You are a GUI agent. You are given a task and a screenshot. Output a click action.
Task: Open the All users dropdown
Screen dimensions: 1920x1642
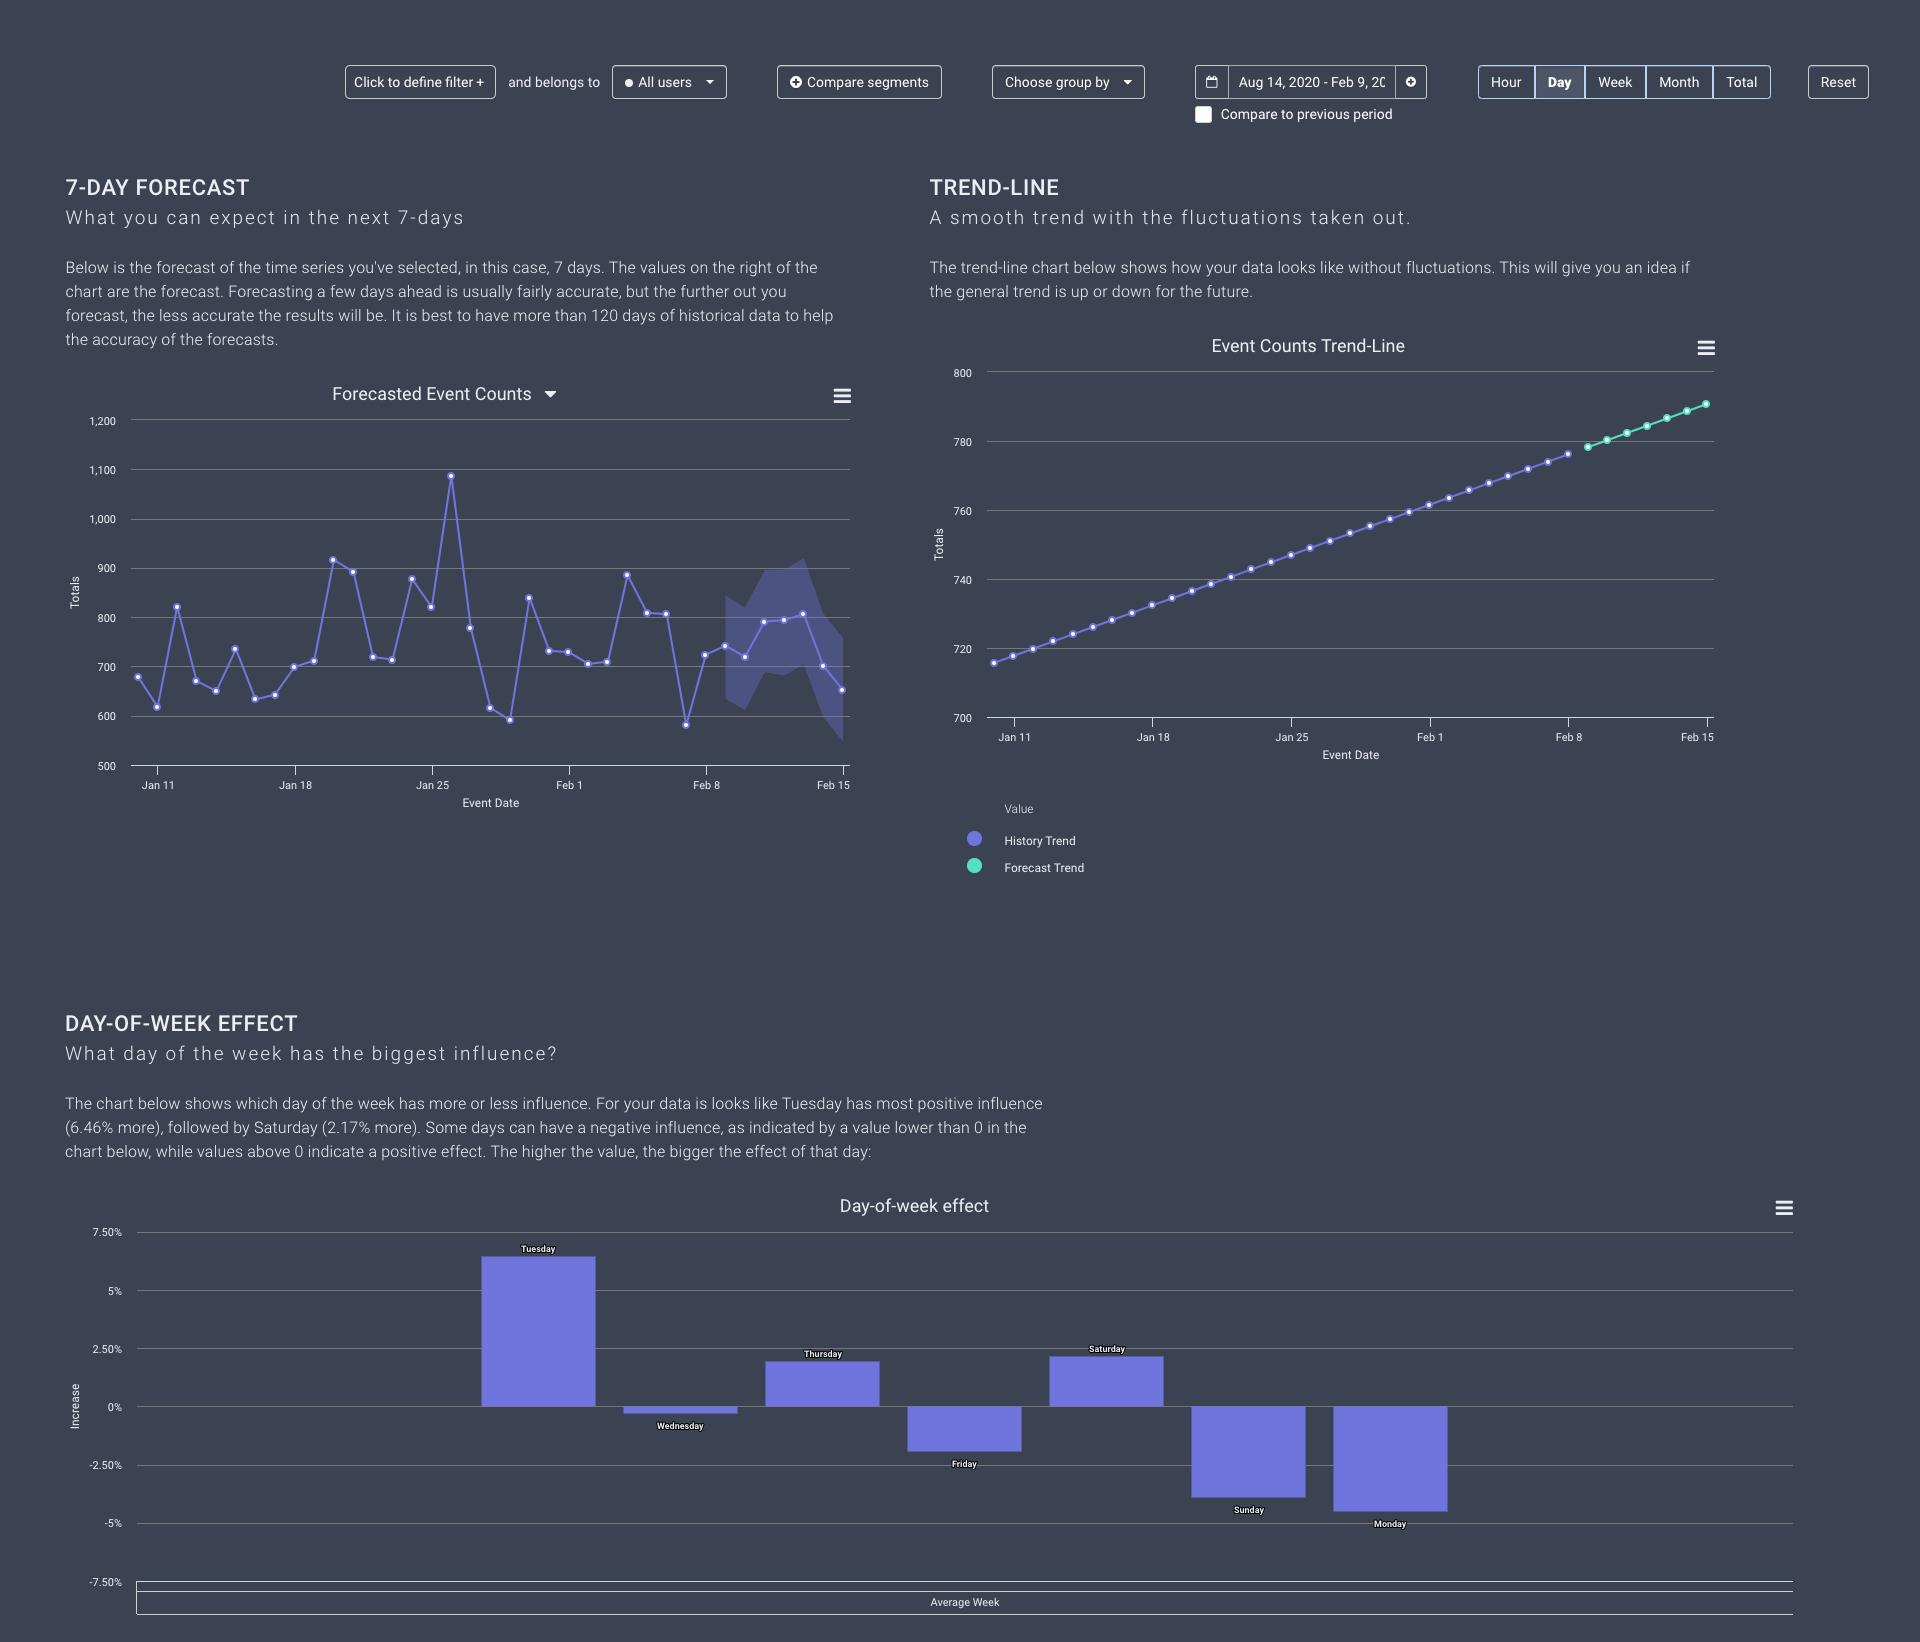pos(668,82)
